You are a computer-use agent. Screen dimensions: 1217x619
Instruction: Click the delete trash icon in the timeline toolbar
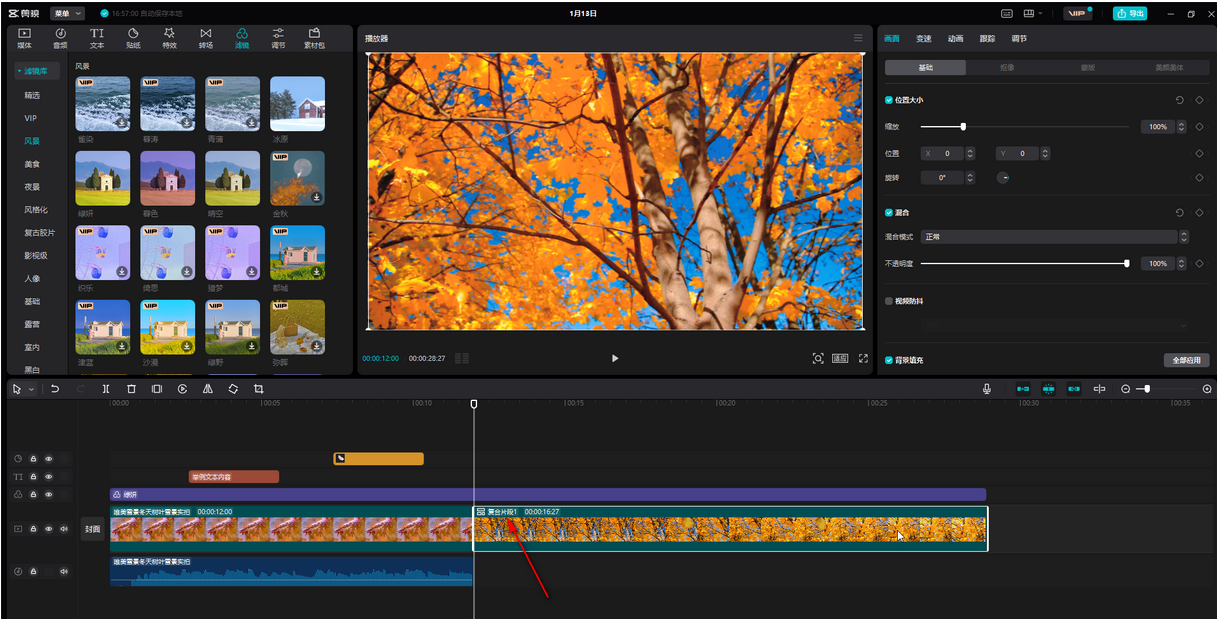click(x=131, y=389)
